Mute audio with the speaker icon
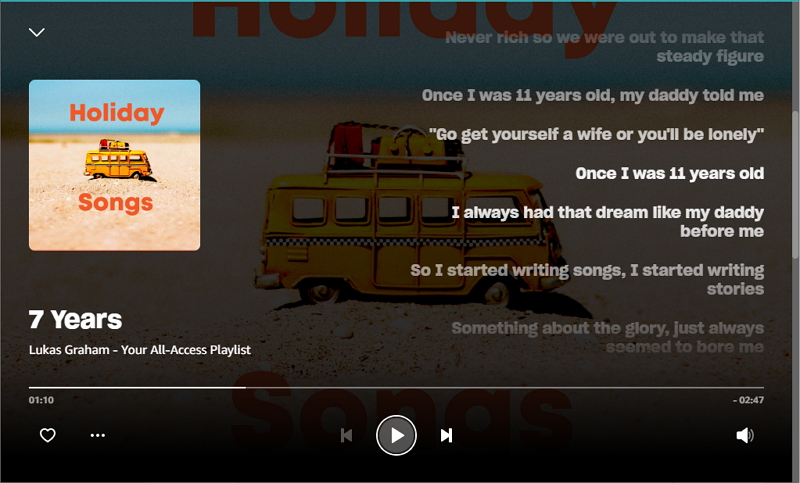800x483 pixels. [x=745, y=435]
